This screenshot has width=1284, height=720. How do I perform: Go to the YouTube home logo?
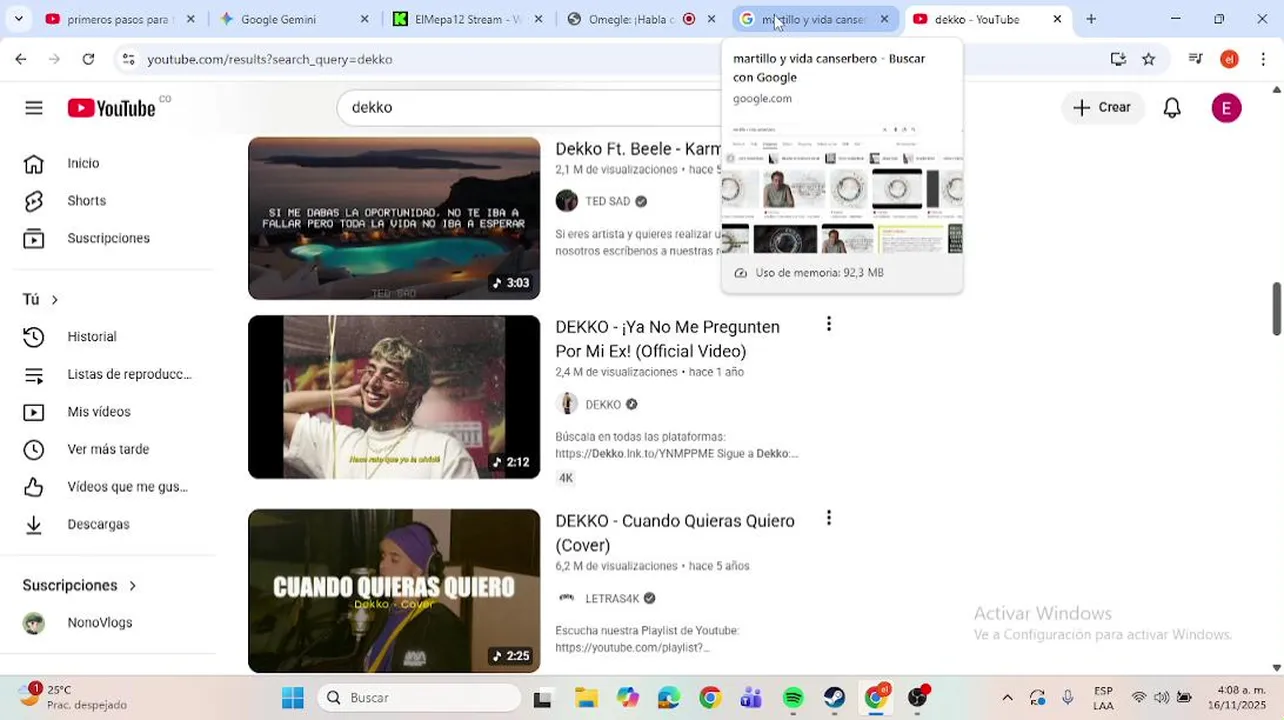[111, 108]
